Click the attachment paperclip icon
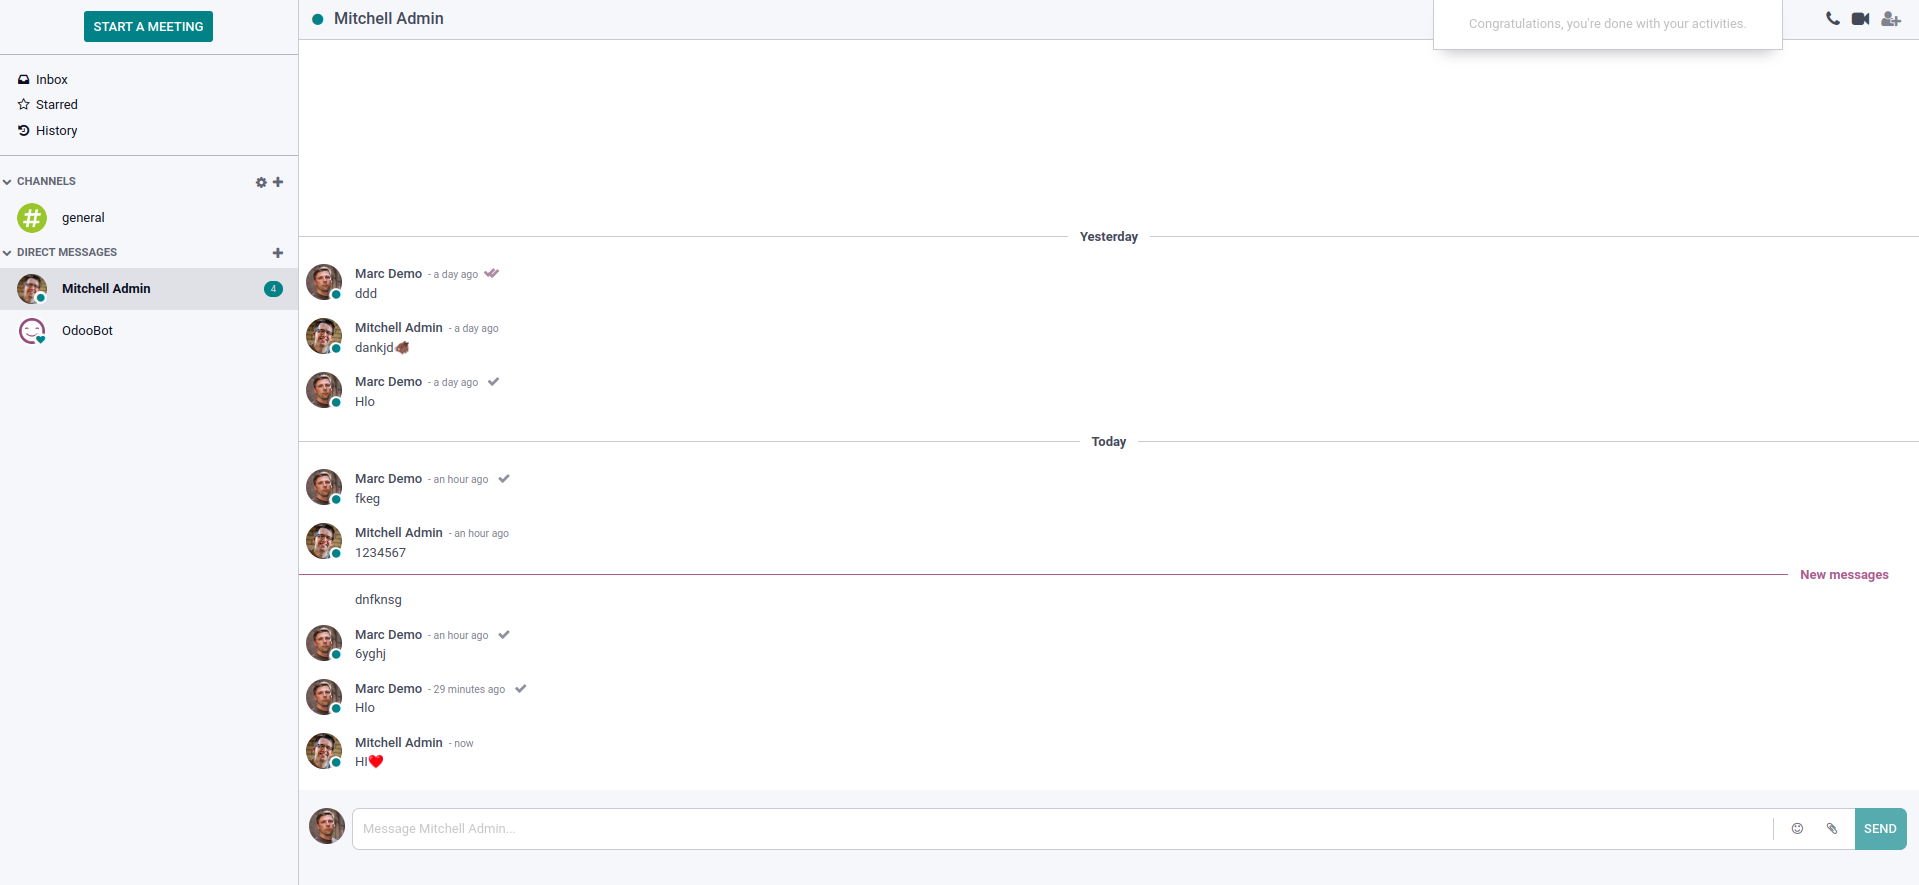 point(1832,829)
